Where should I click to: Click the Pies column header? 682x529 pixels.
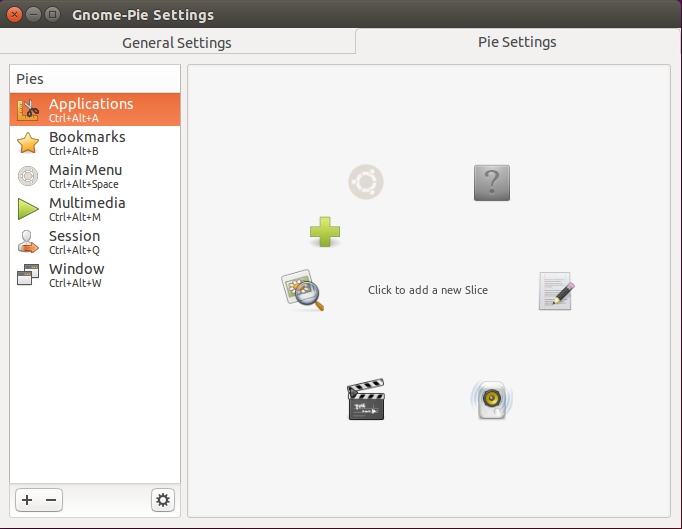[95, 79]
